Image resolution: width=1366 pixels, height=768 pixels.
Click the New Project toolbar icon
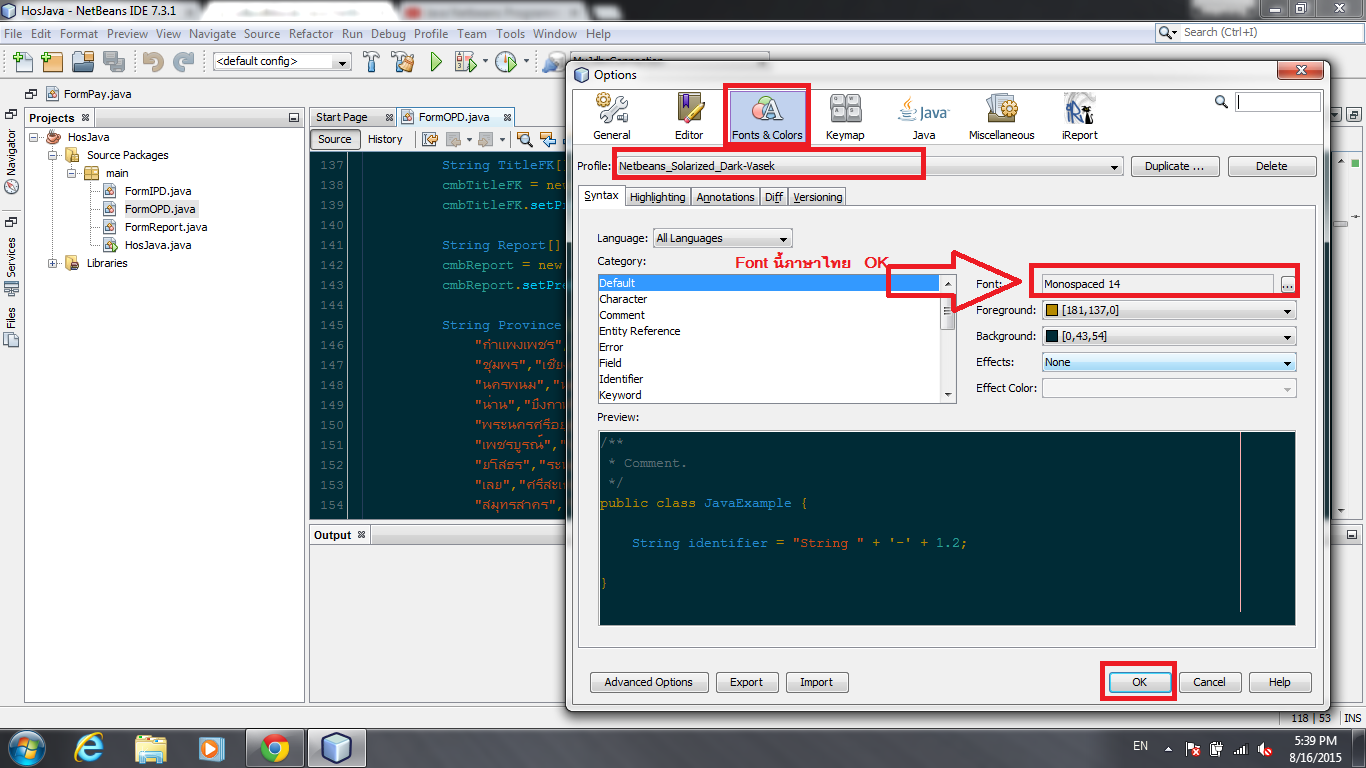[53, 62]
